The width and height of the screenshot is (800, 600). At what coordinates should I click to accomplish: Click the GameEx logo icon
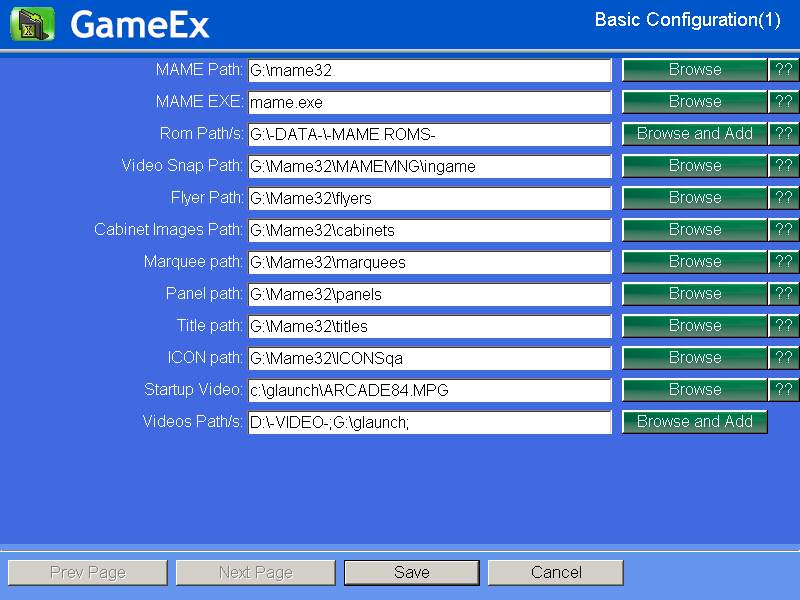tap(32, 24)
